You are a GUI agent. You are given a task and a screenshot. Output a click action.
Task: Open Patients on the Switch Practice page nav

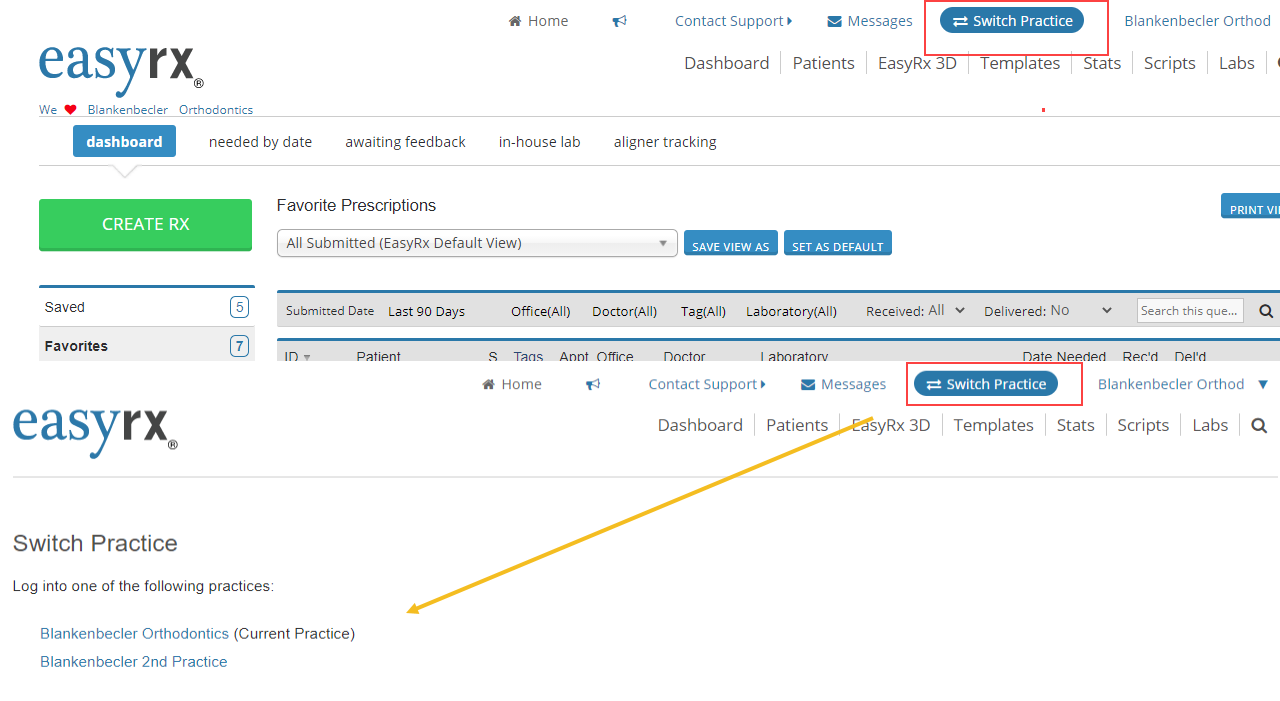tap(797, 425)
